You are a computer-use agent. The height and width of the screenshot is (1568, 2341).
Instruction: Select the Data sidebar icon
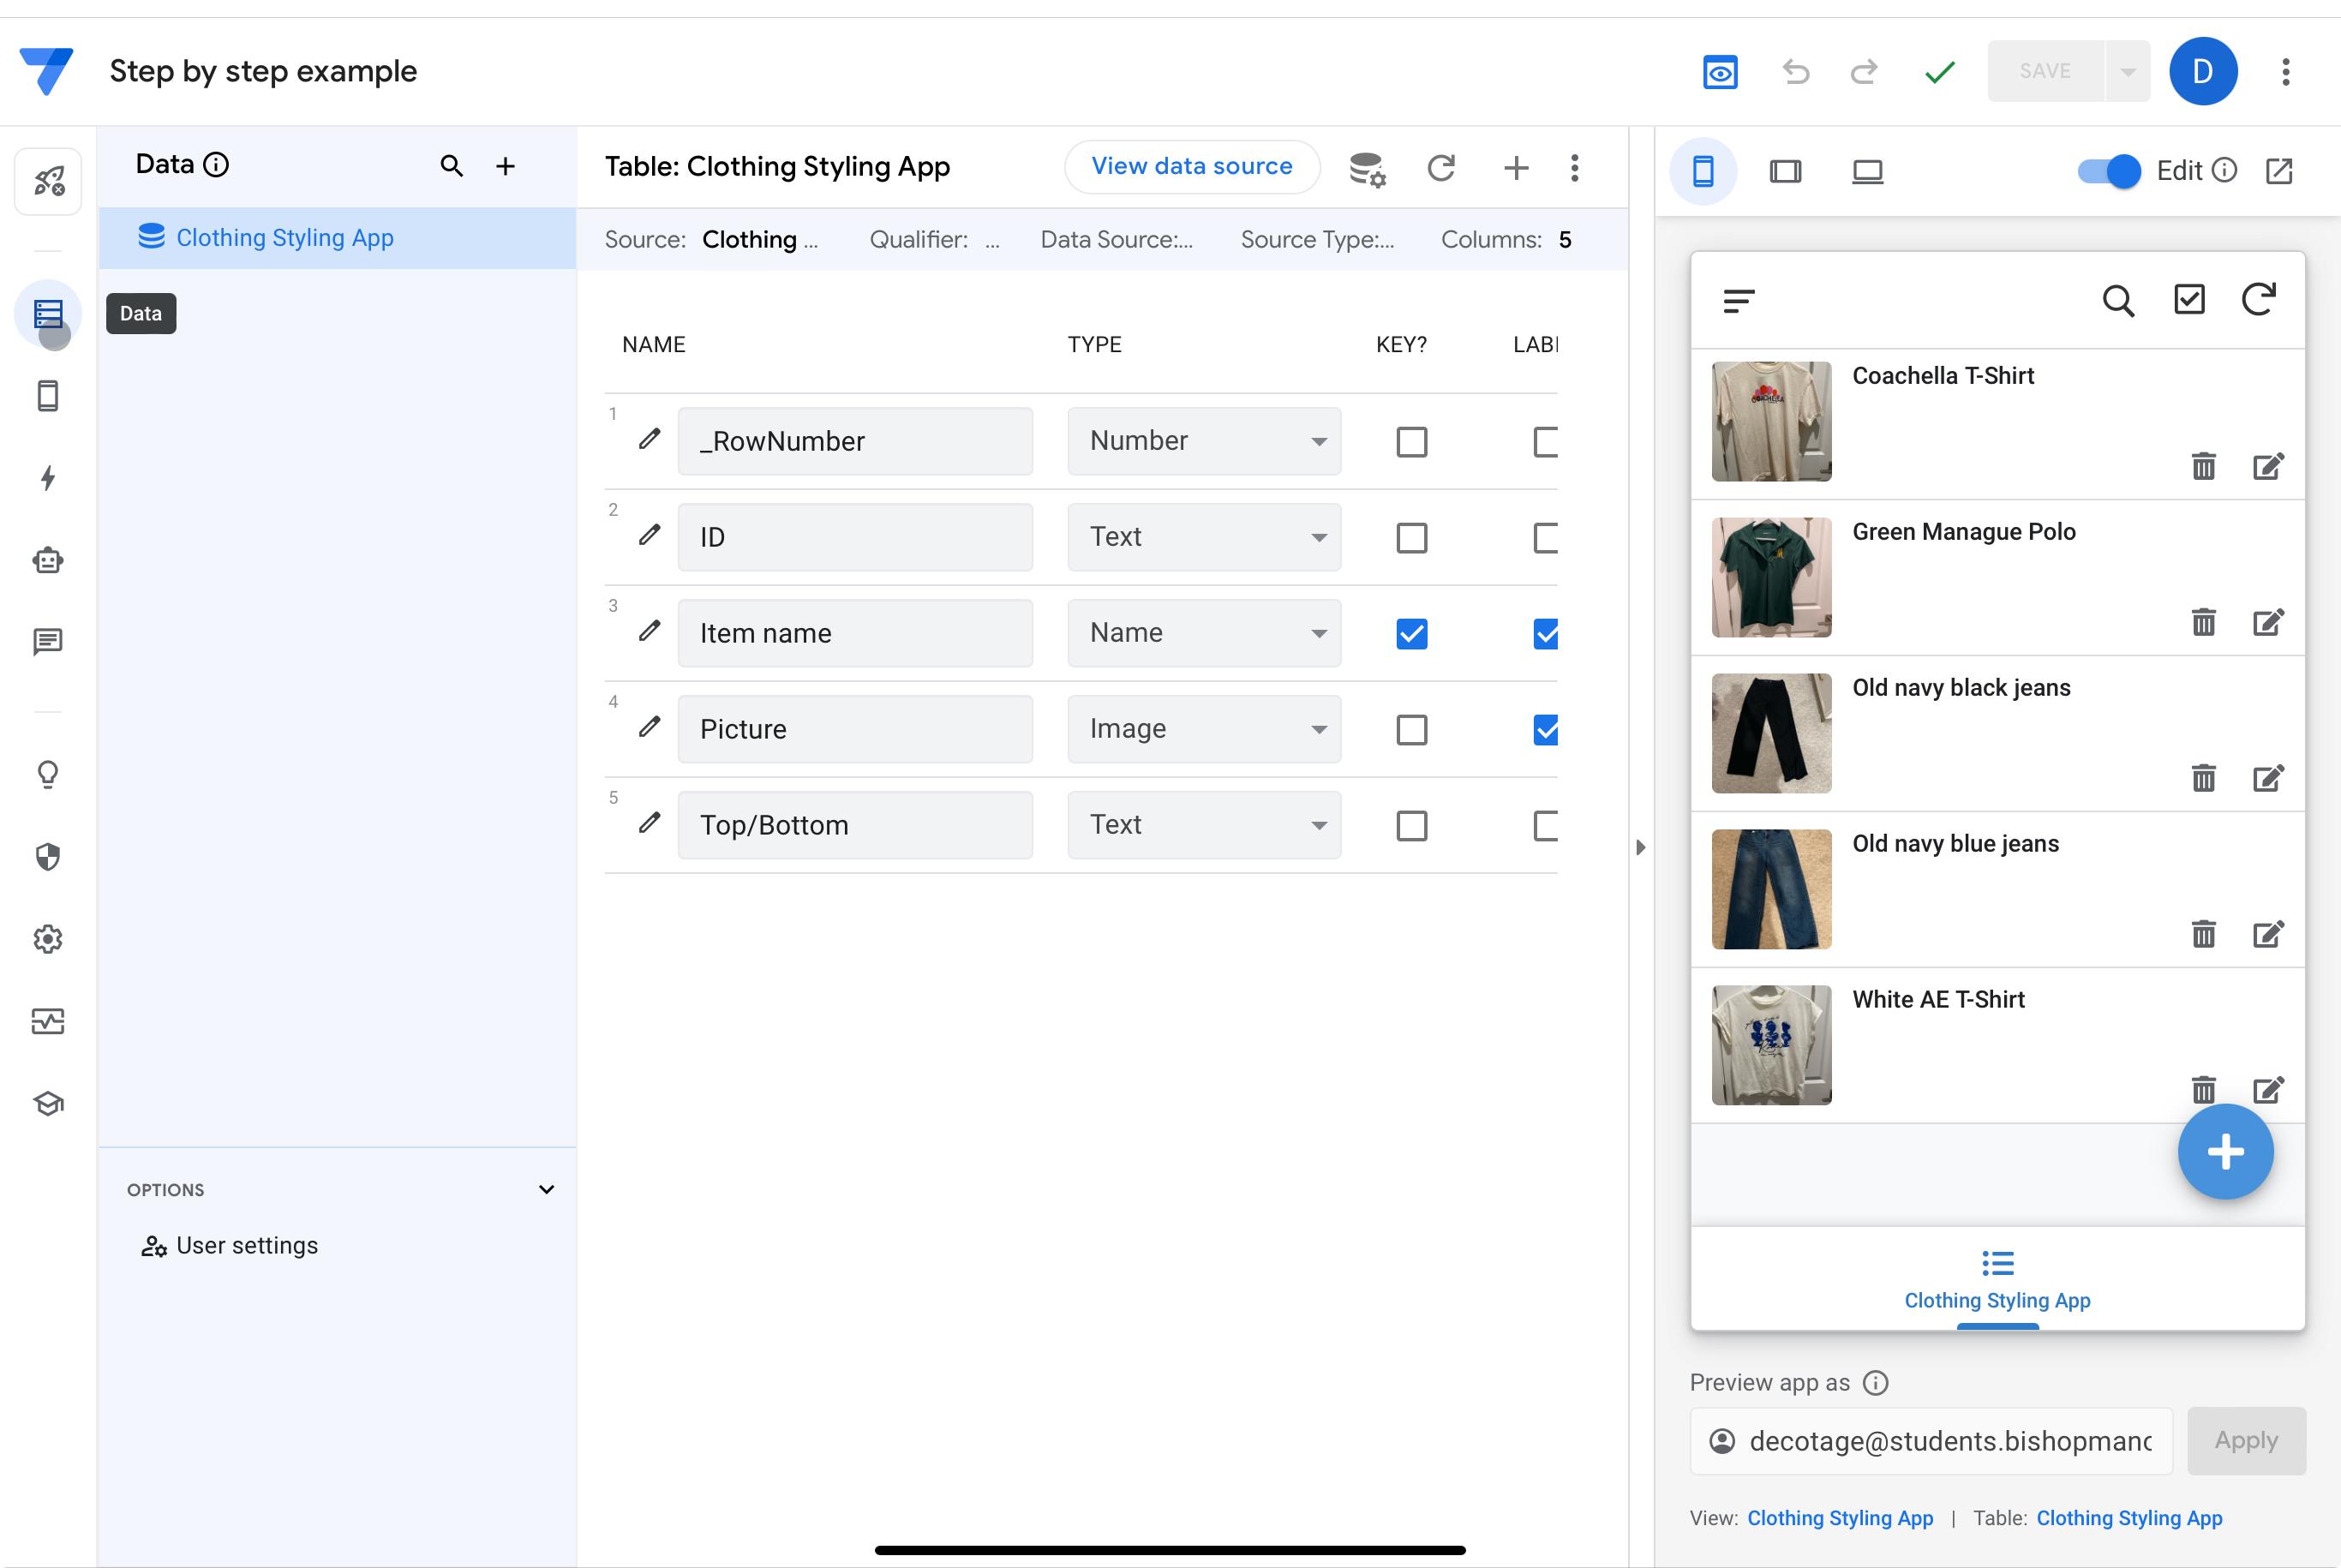tap(48, 314)
